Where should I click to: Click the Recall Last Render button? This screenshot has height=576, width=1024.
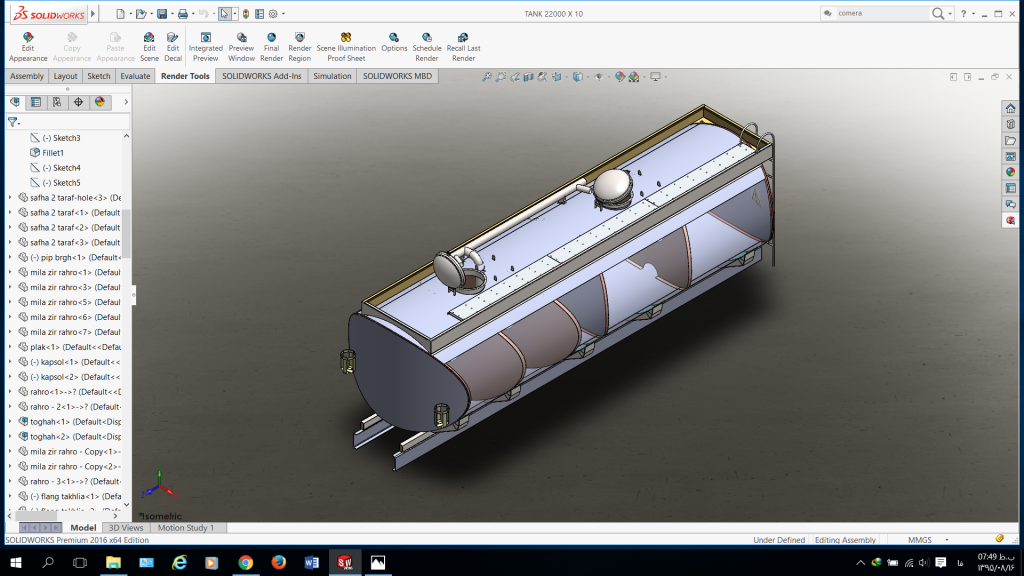[463, 46]
